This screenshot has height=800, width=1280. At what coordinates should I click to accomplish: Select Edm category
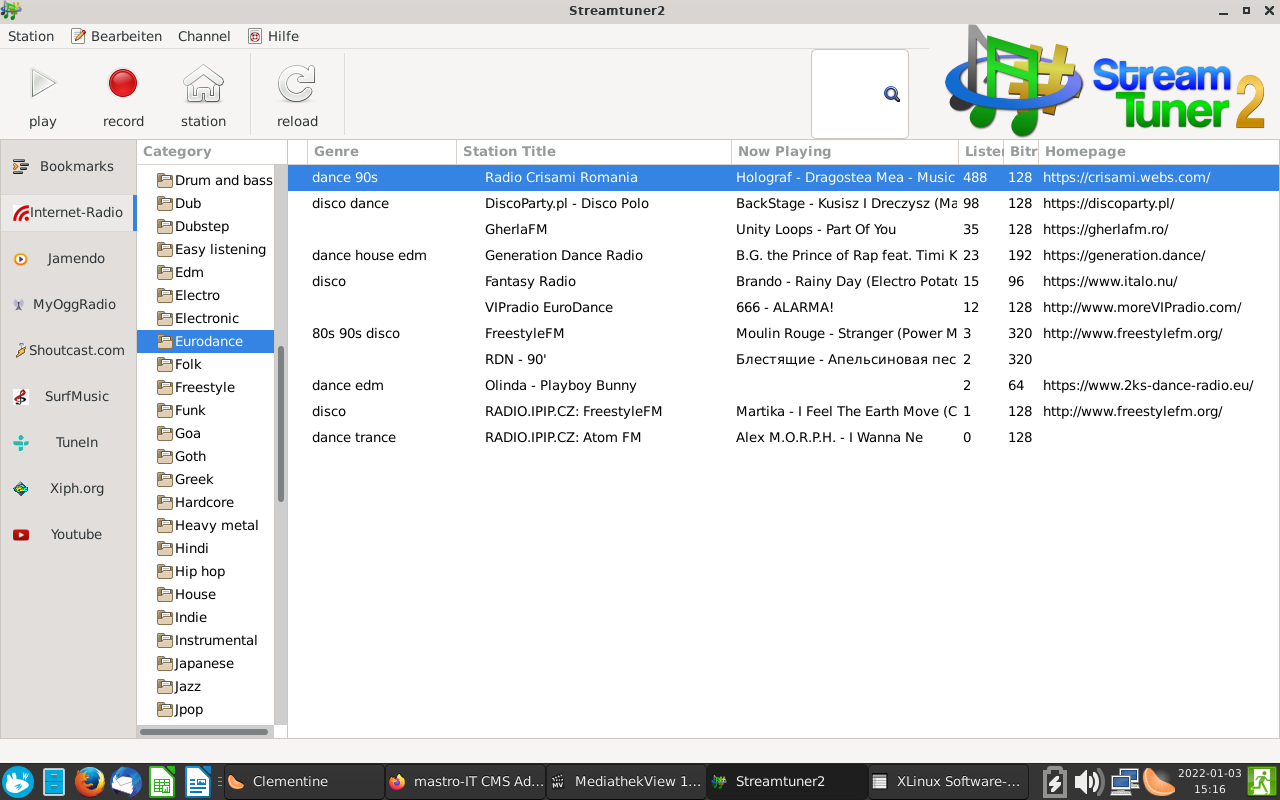point(180,273)
